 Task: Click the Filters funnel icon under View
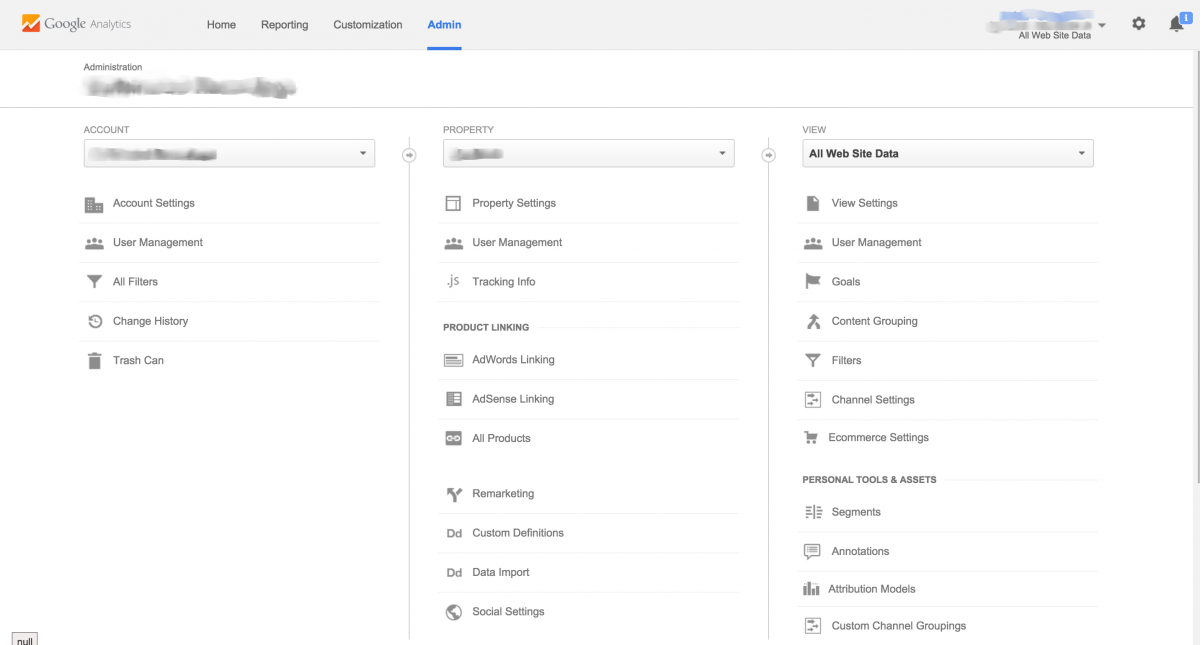813,361
